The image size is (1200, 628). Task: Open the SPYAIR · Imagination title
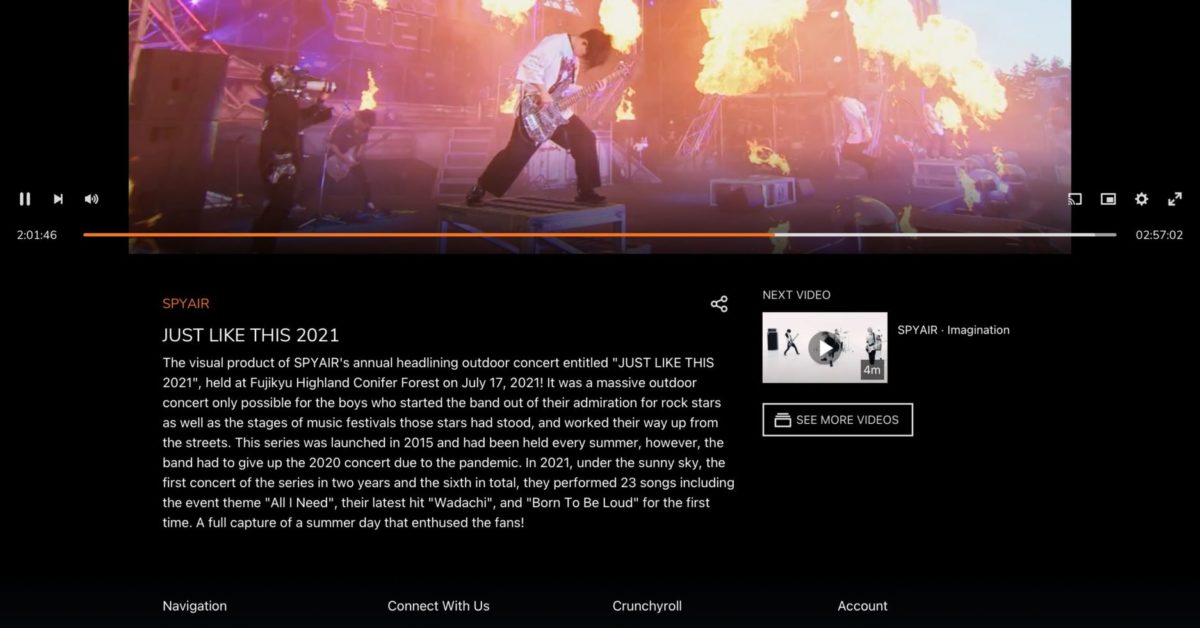(x=953, y=330)
